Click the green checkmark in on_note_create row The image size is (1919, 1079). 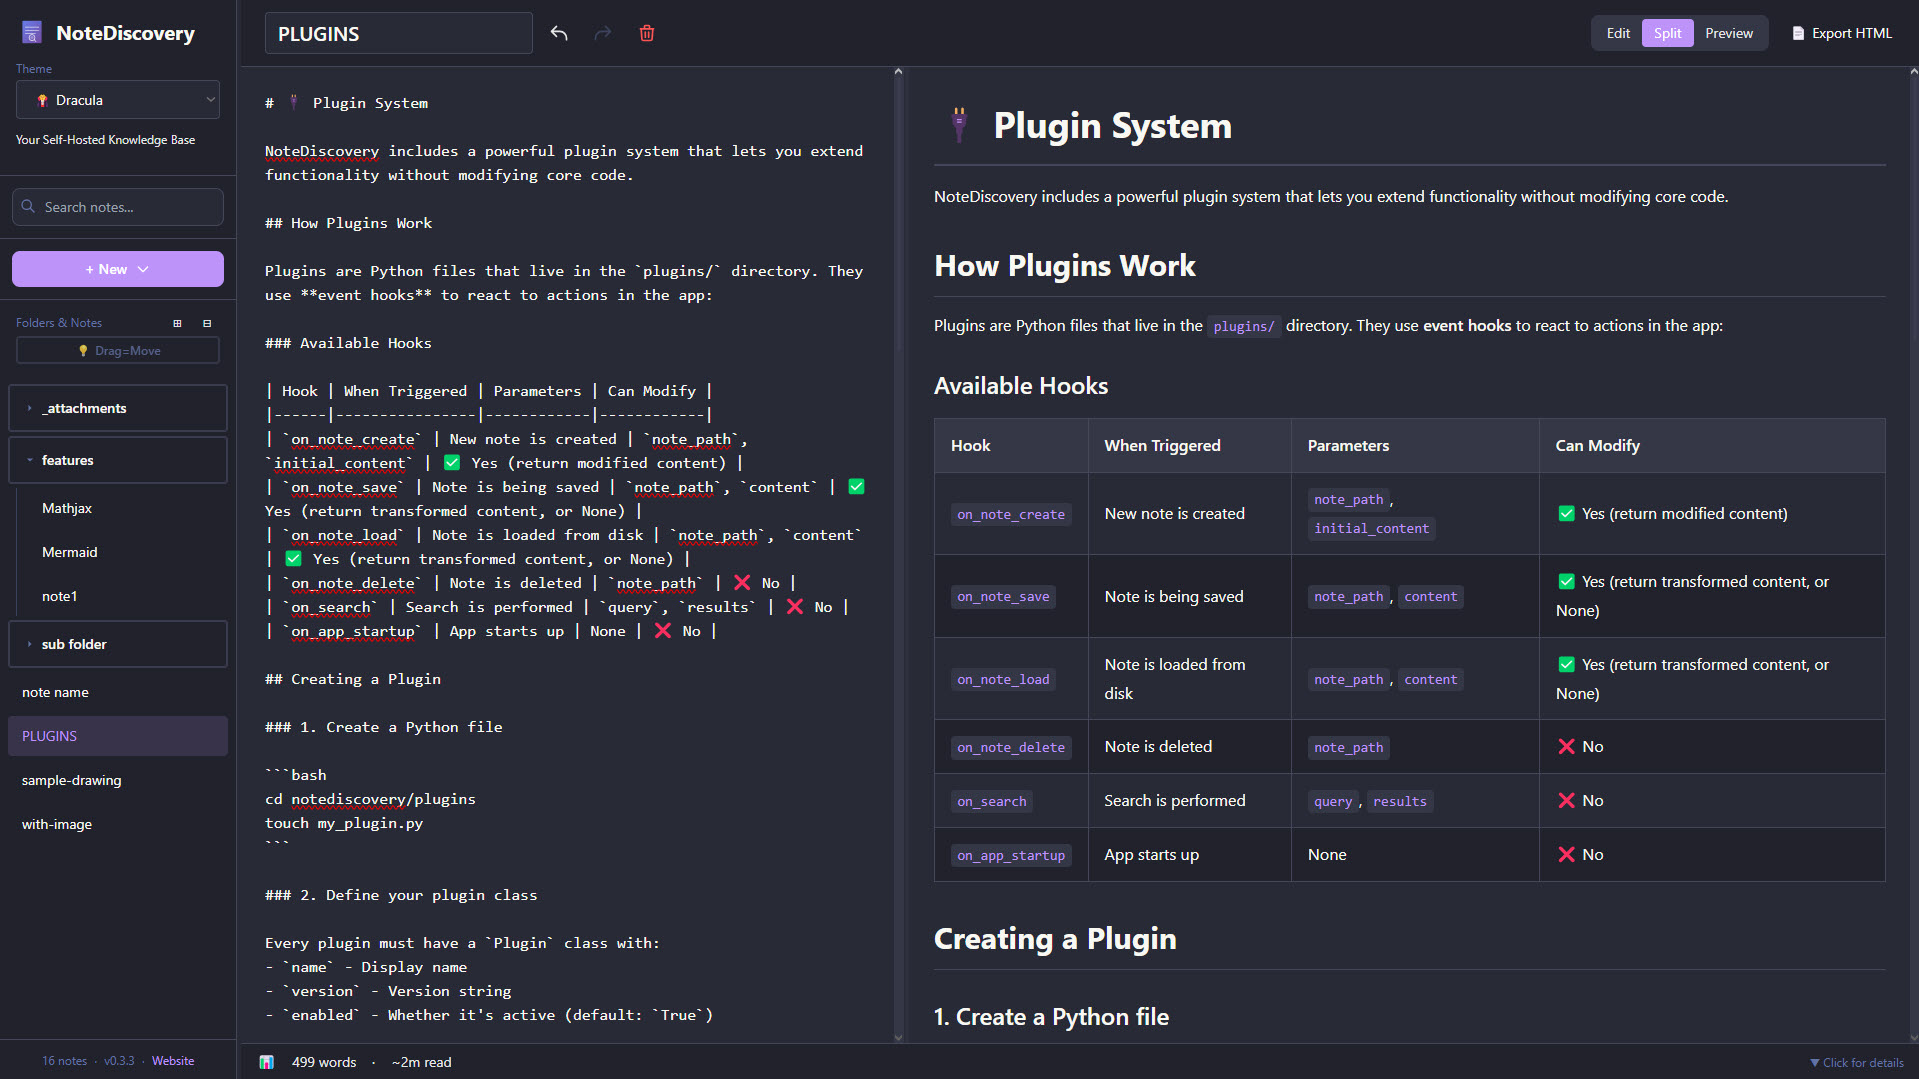point(1566,514)
